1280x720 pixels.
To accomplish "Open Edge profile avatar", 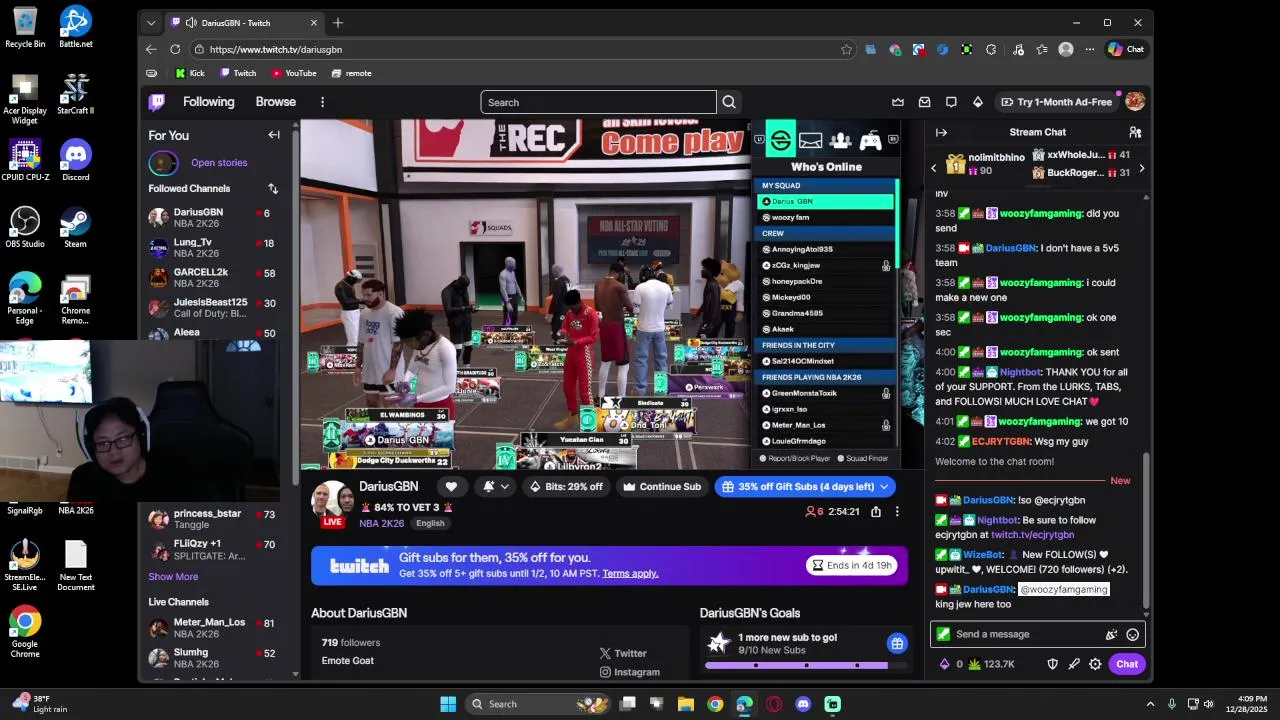I will coord(1066,49).
